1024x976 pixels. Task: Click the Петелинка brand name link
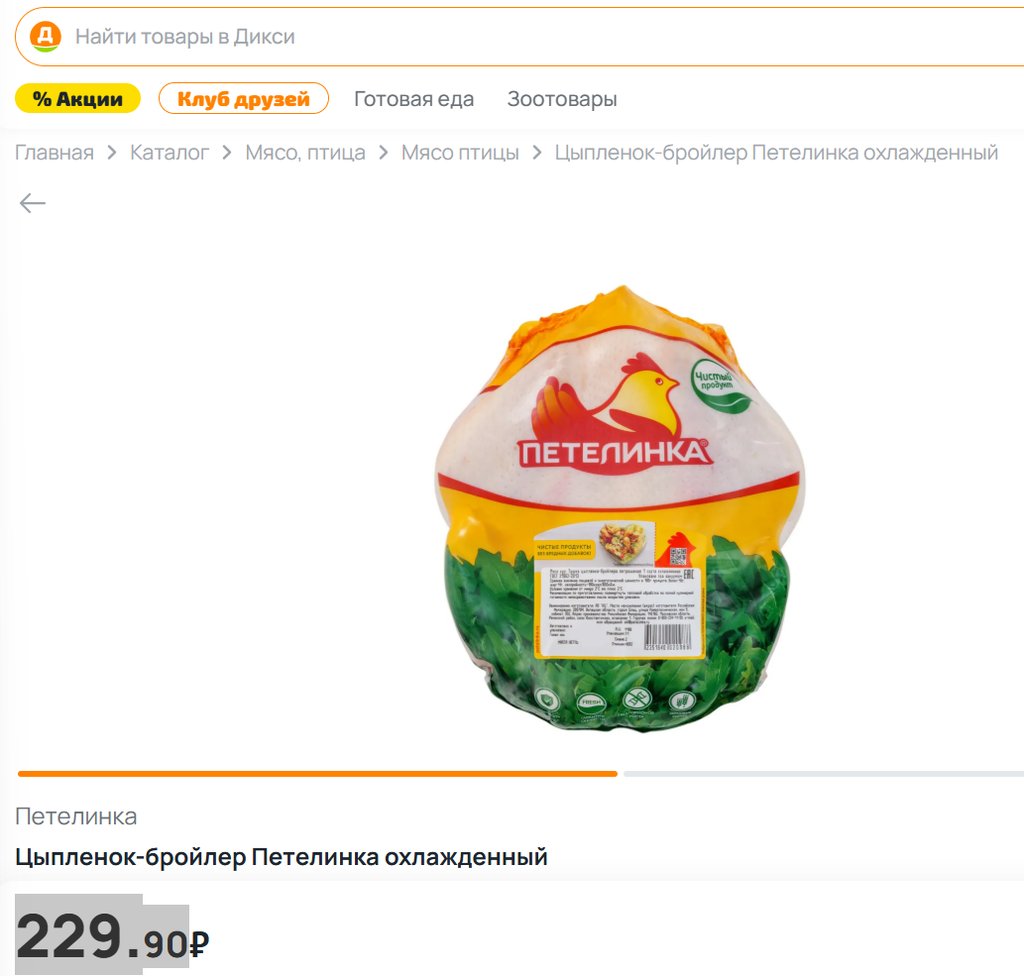pos(76,817)
